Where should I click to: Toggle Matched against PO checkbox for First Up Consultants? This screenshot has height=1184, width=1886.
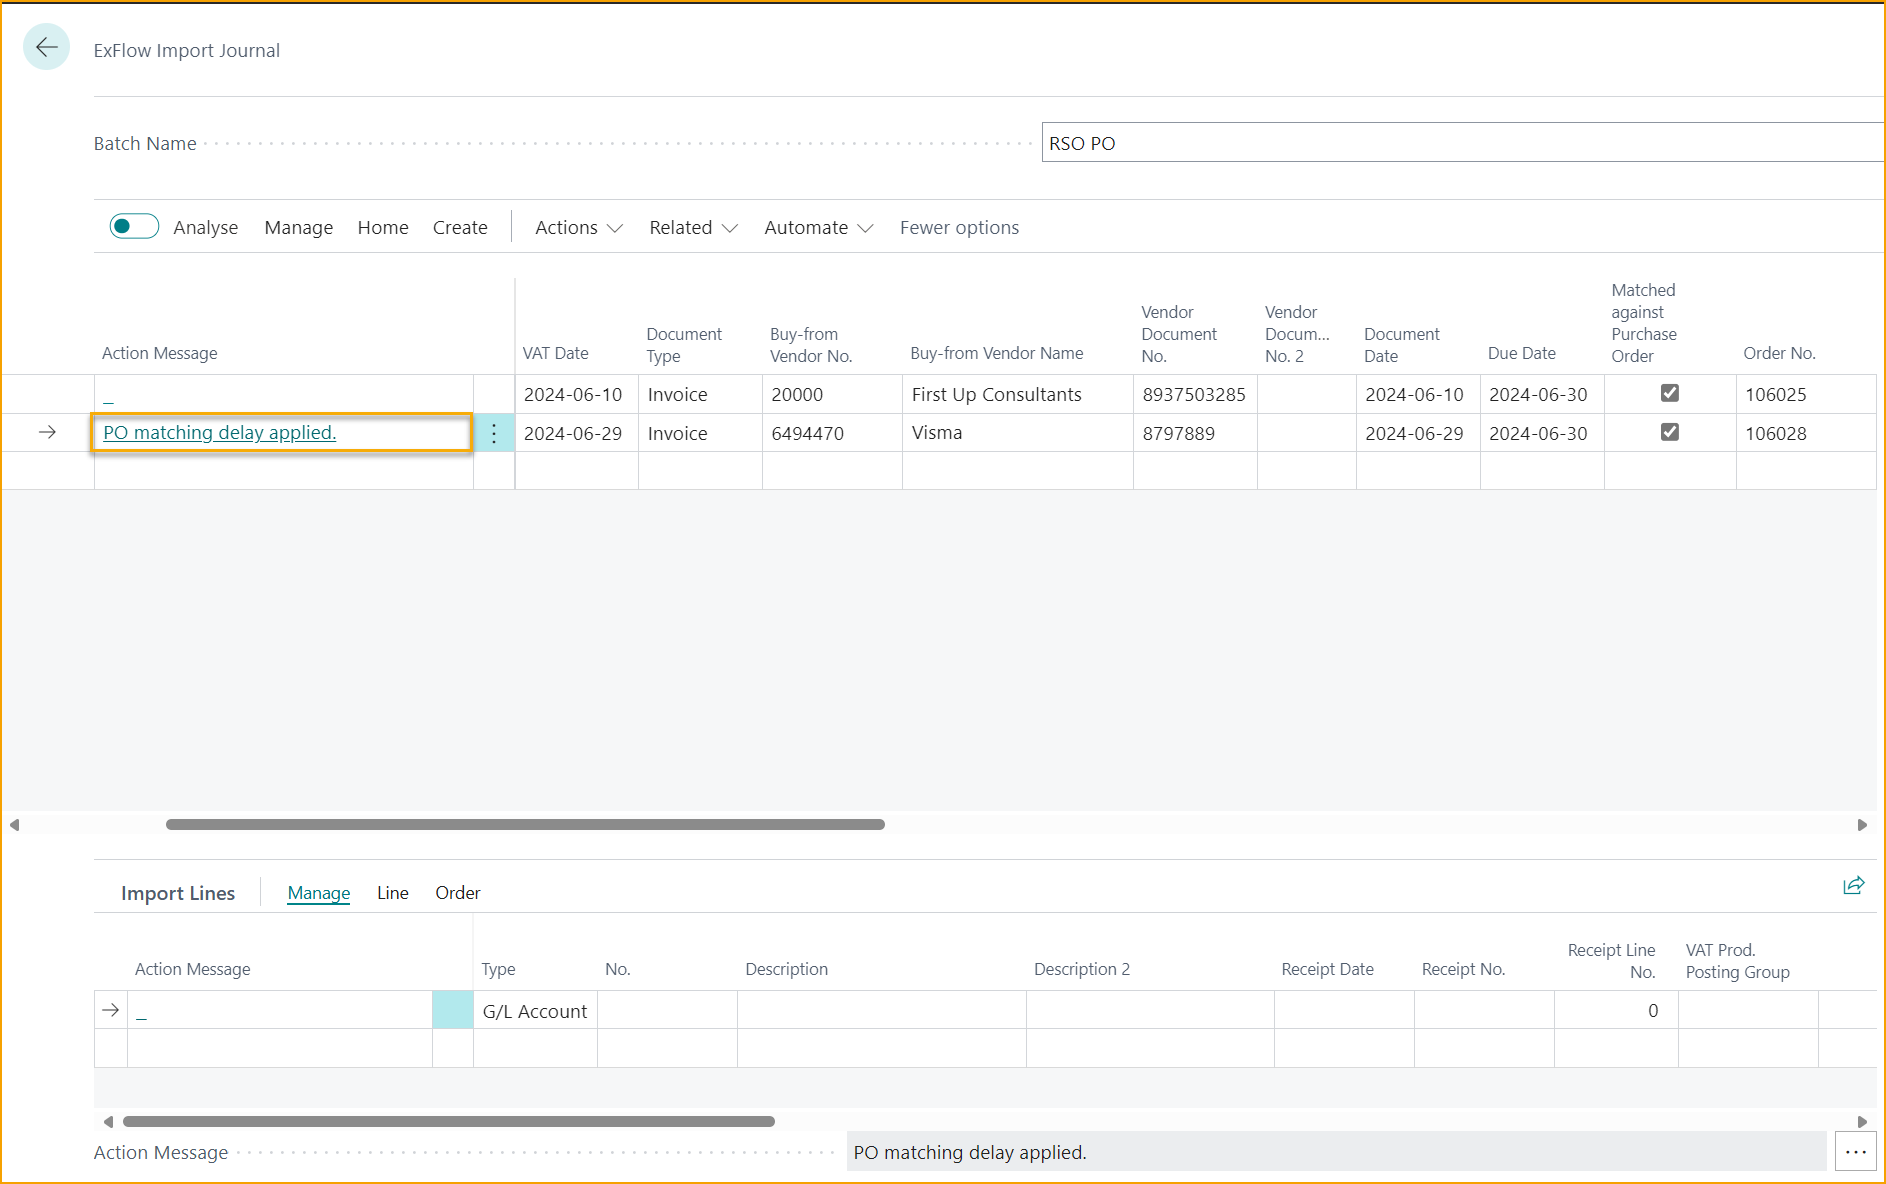(1669, 393)
